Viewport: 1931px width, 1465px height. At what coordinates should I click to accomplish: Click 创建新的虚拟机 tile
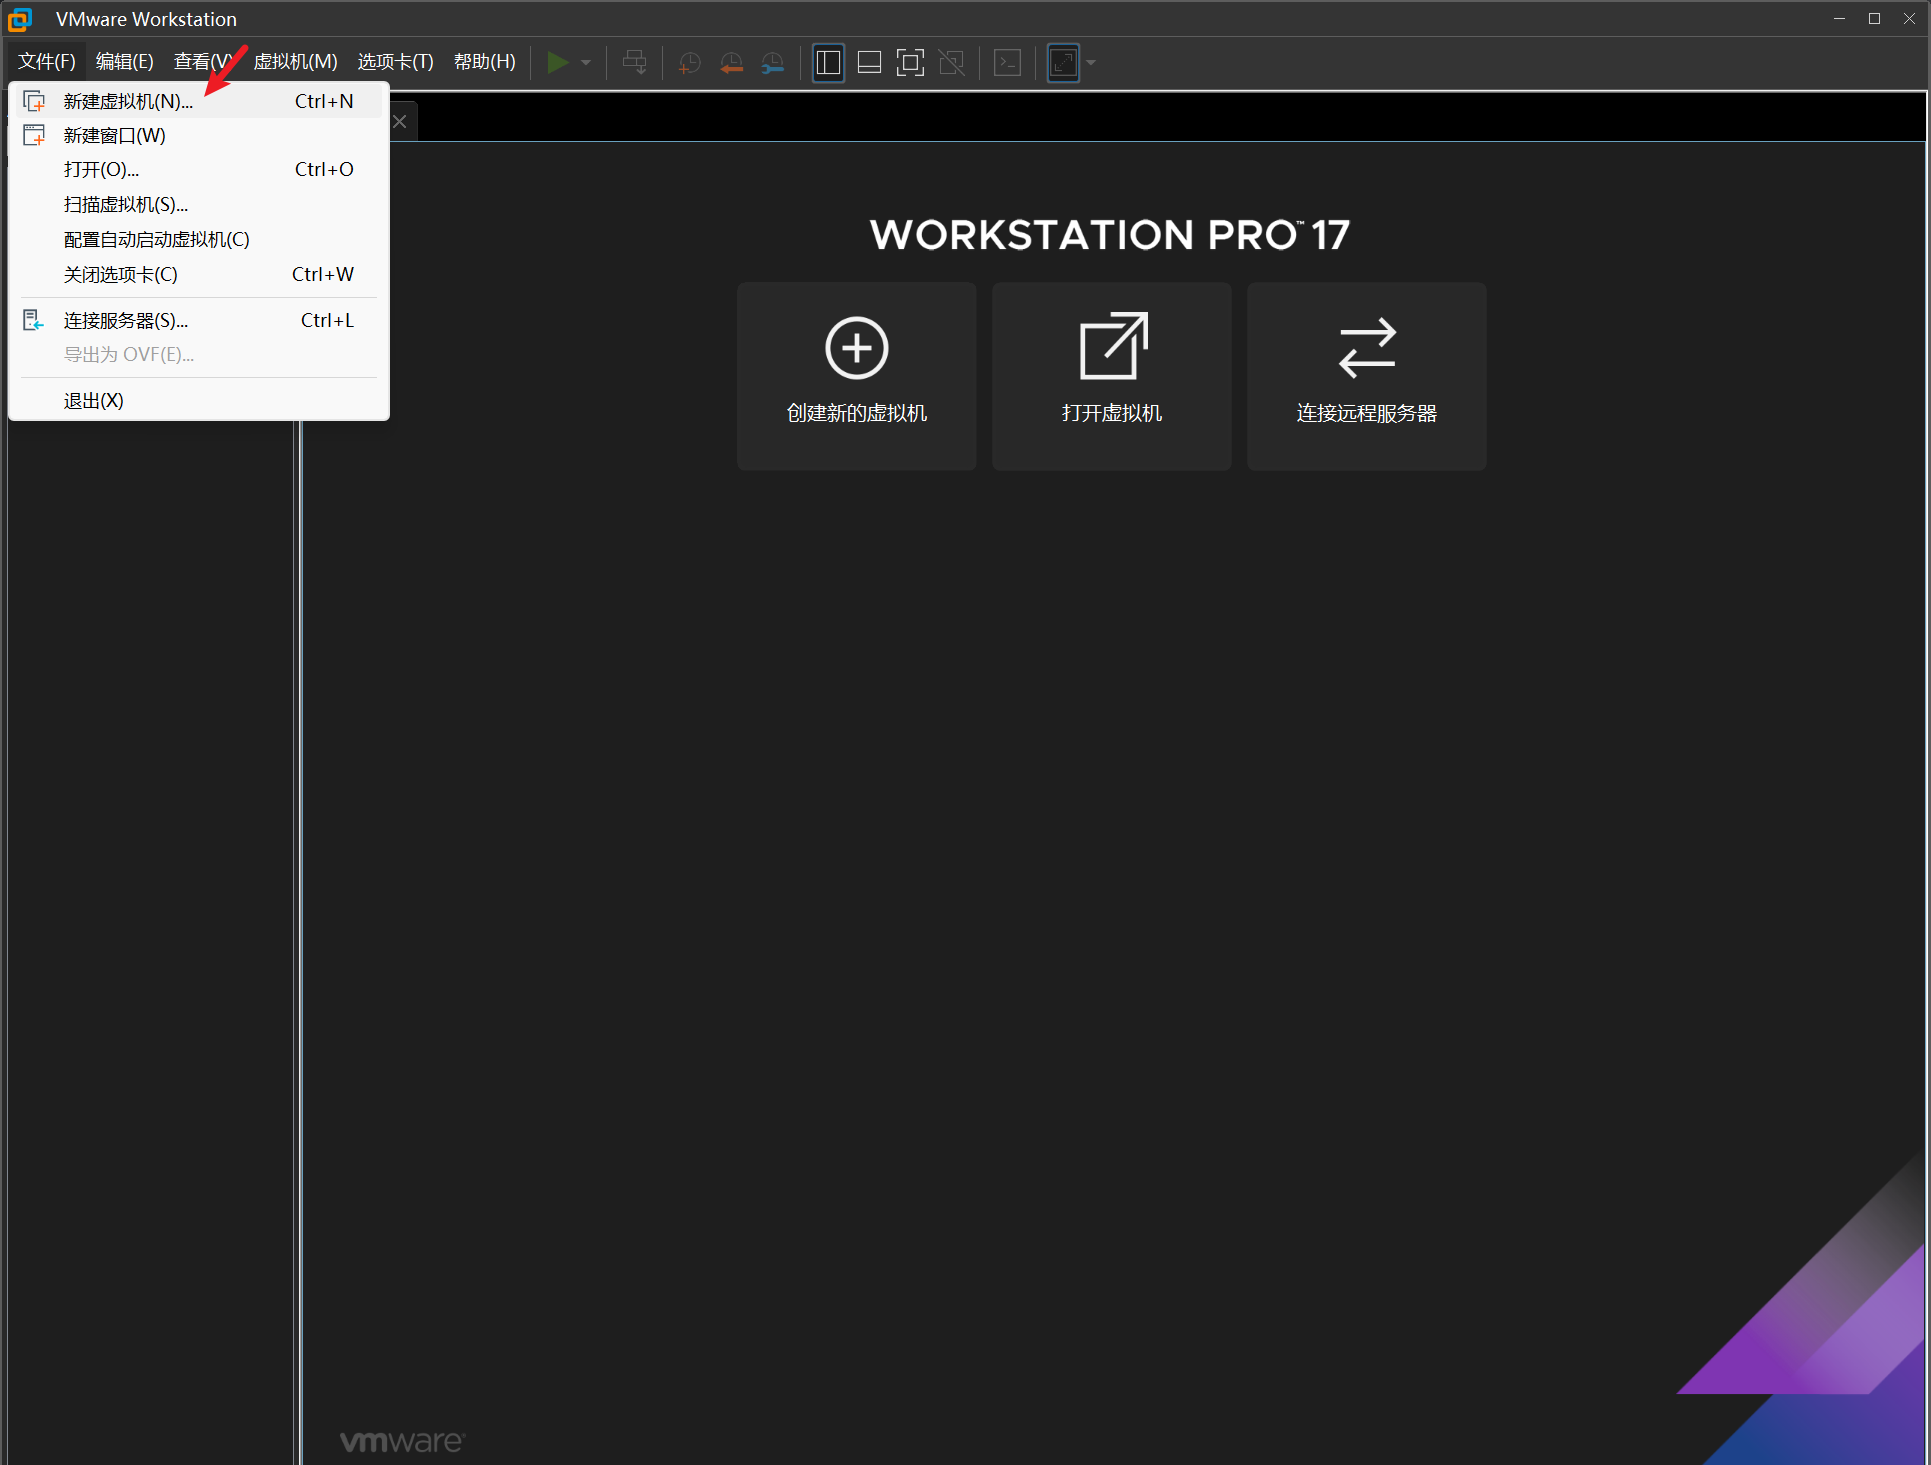coord(857,376)
